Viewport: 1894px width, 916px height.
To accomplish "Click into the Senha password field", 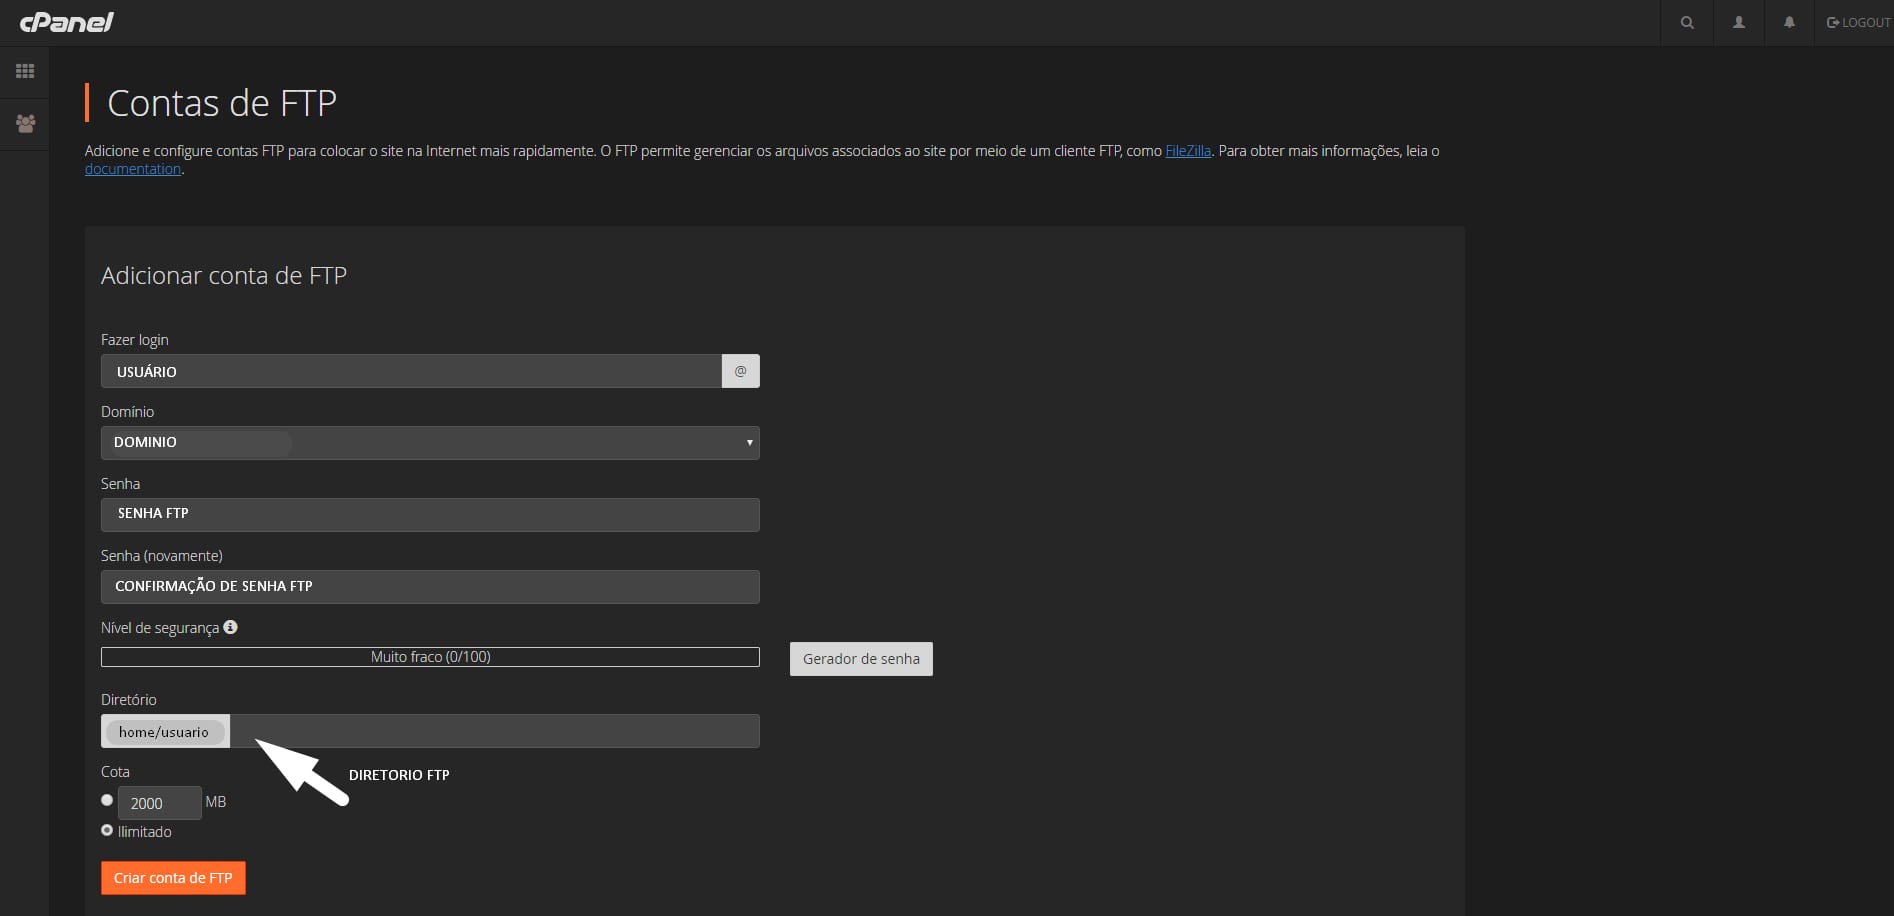I will pos(430,515).
